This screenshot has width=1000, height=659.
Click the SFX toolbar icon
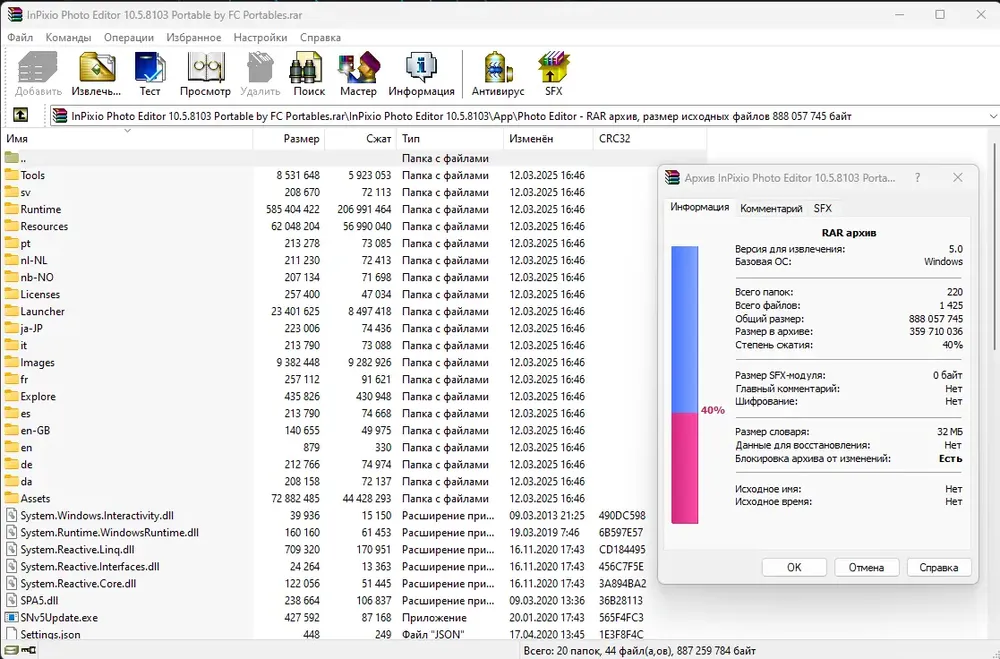tap(553, 67)
